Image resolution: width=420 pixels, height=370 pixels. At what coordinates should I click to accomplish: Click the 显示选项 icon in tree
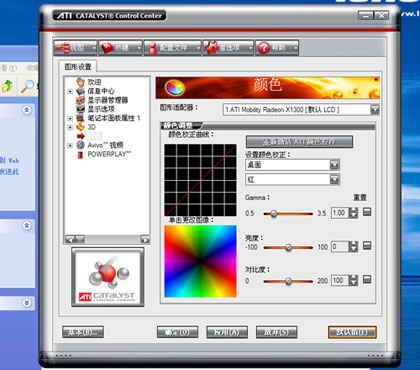81,109
